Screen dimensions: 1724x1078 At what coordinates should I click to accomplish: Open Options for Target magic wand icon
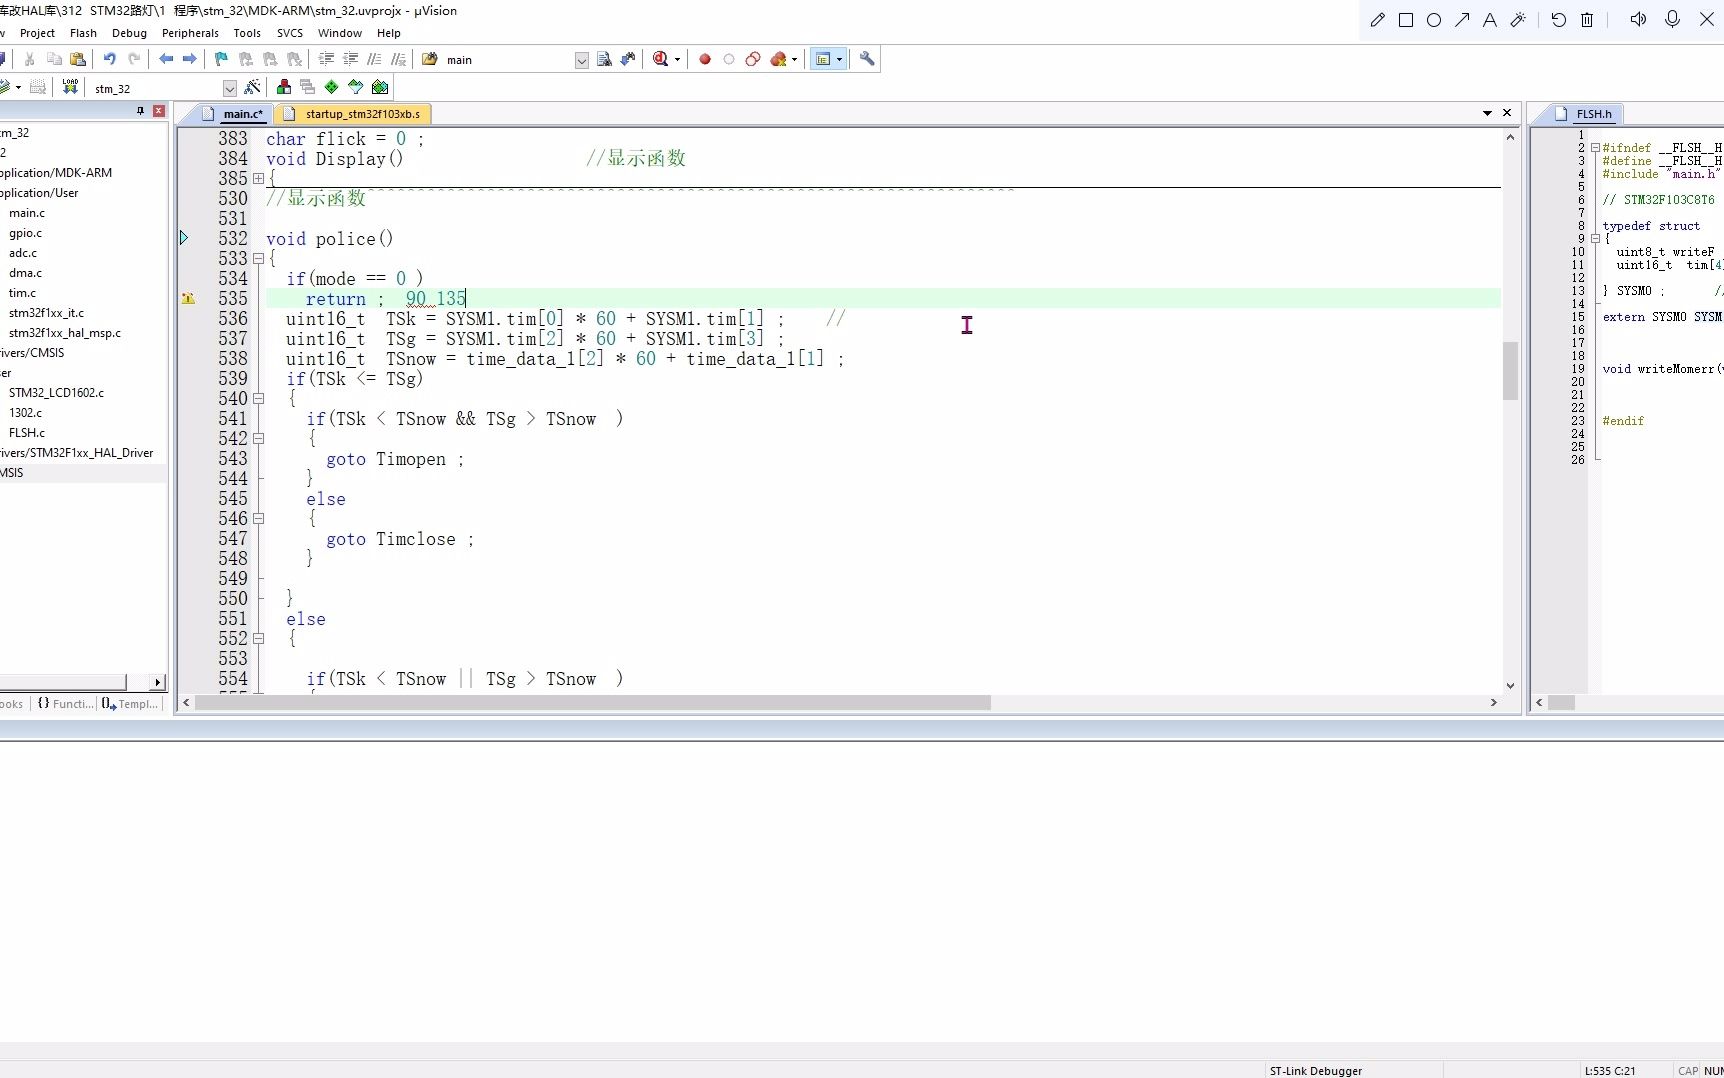252,87
